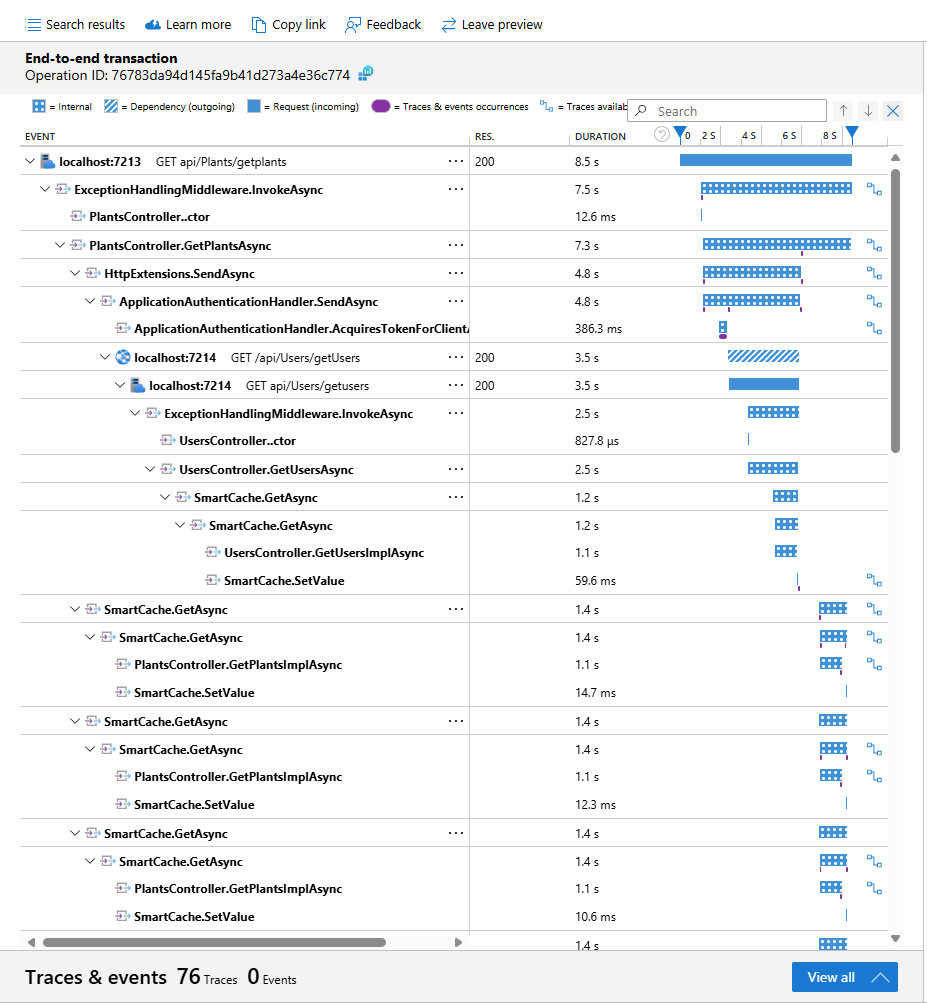The image size is (927, 1003).
Task: Jump to previous search match arrow
Action: (843, 111)
